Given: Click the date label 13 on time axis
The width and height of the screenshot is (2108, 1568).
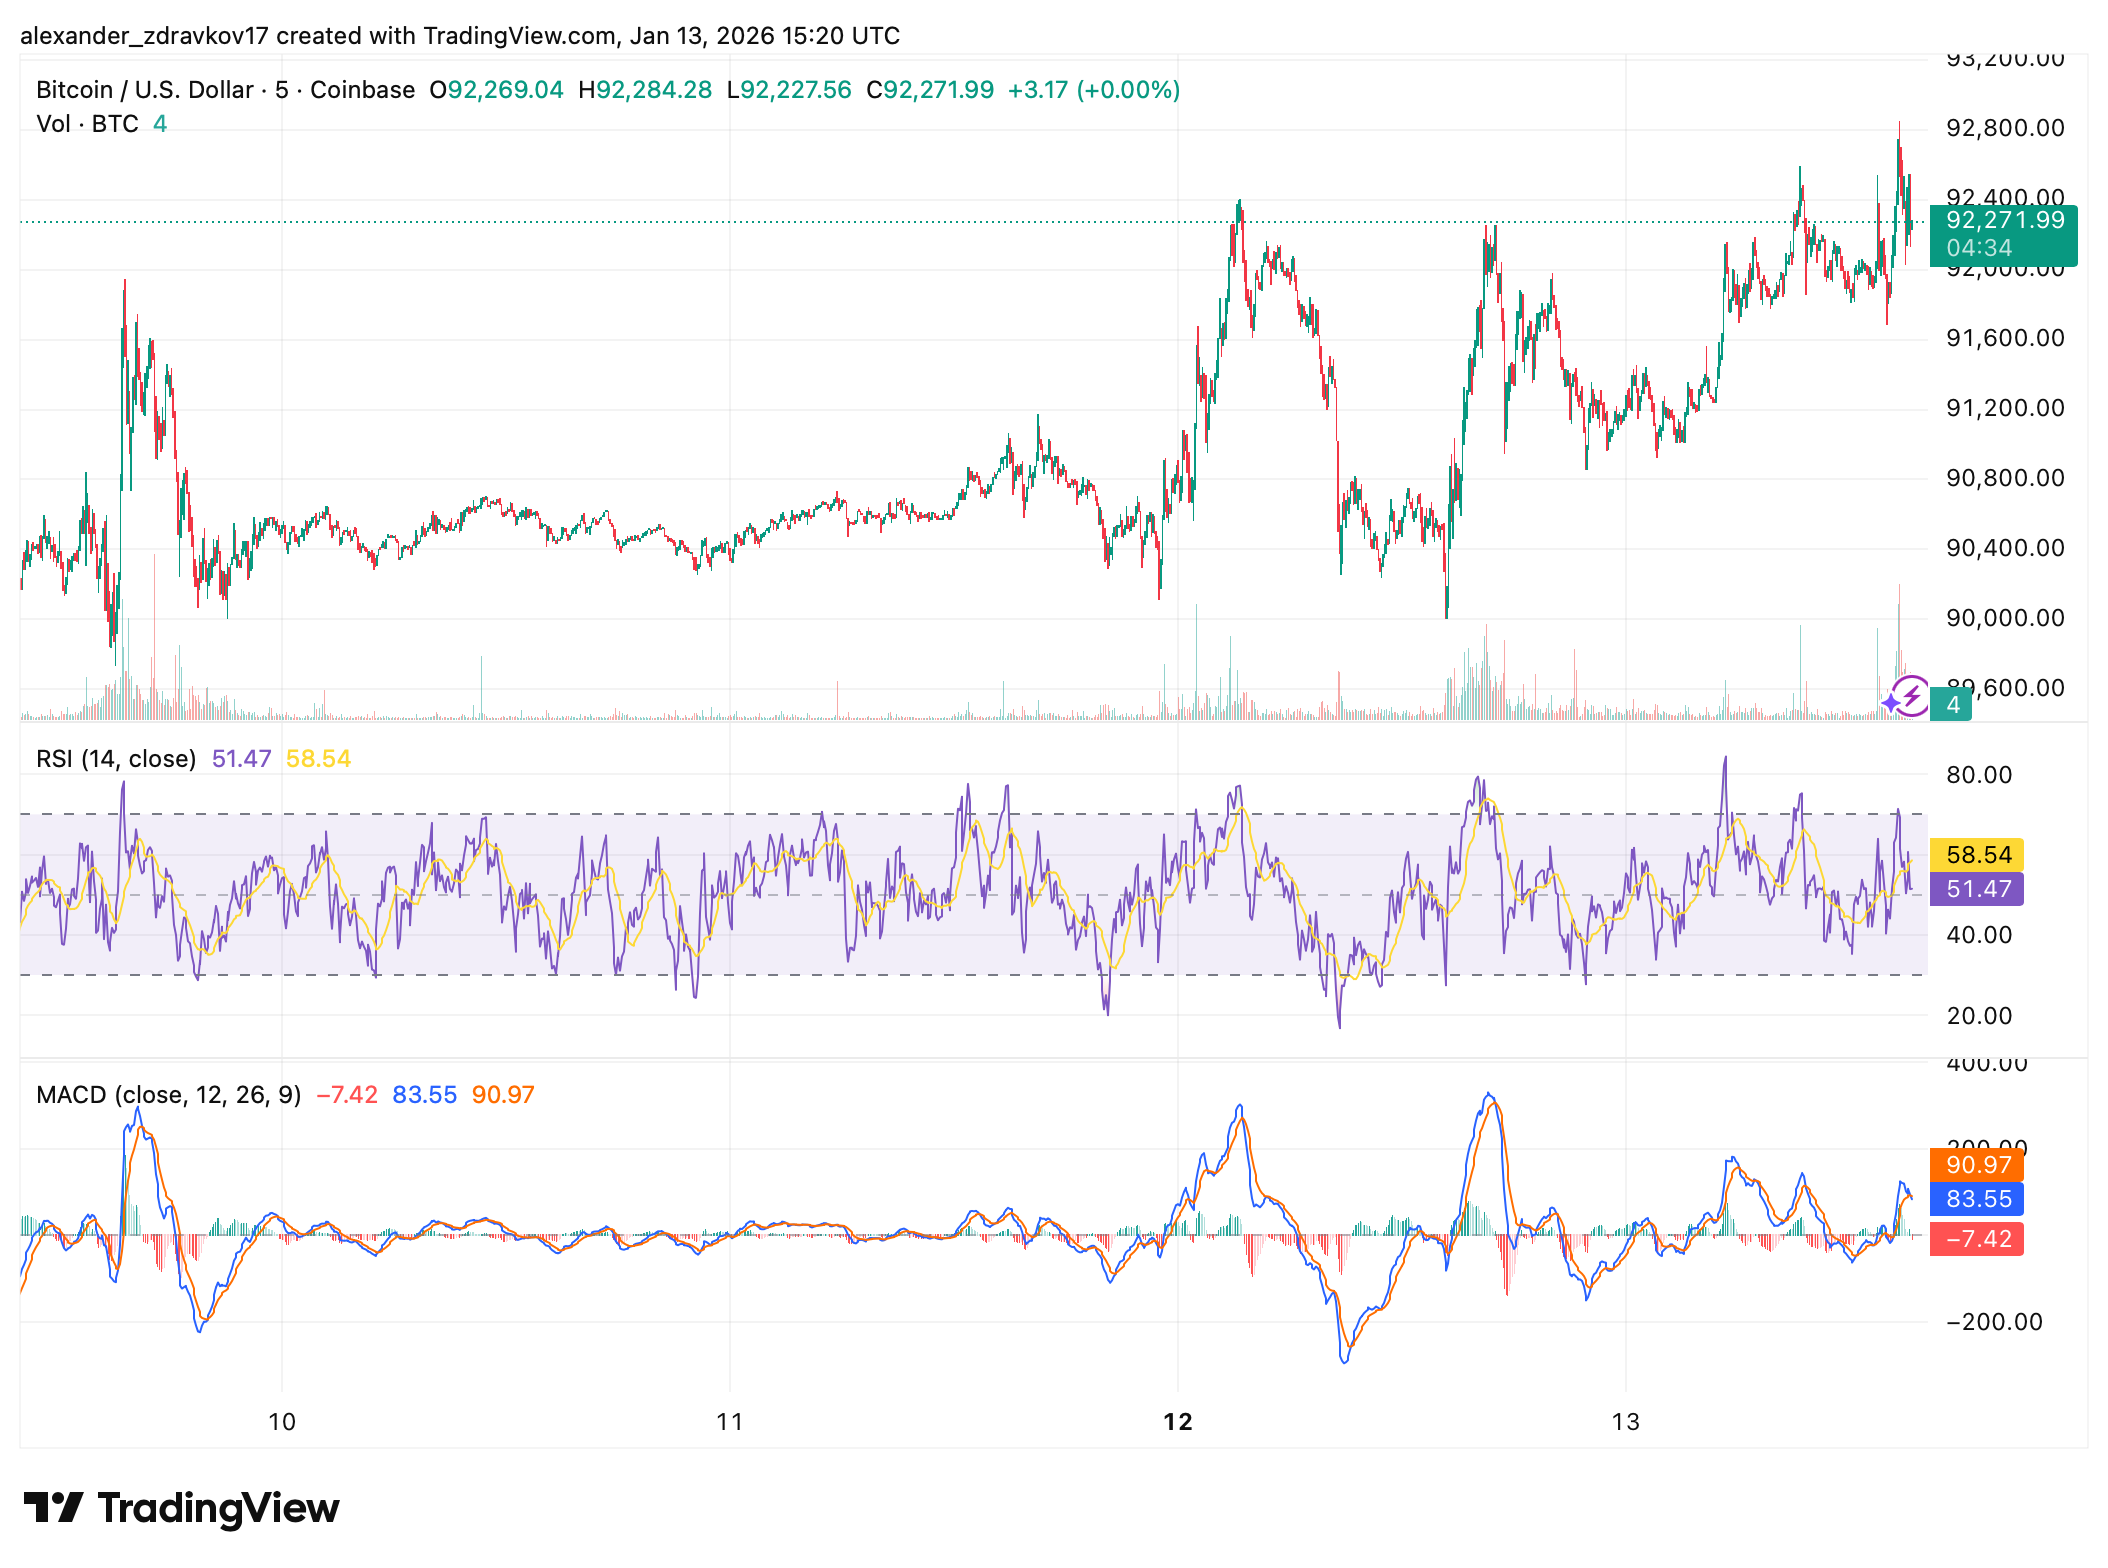Looking at the screenshot, I should pyautogui.click(x=1625, y=1422).
